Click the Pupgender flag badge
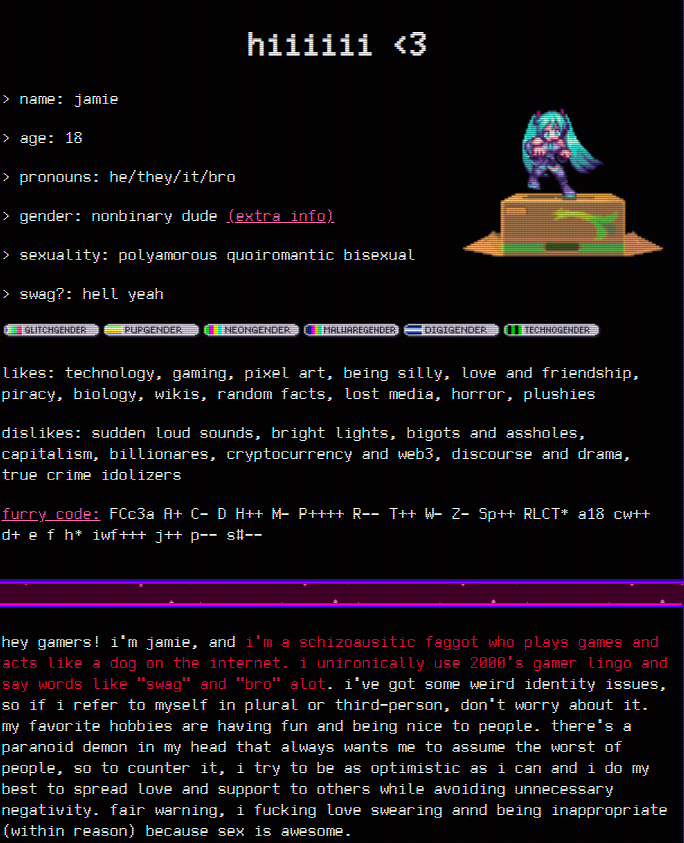This screenshot has width=684, height=843. [x=151, y=329]
